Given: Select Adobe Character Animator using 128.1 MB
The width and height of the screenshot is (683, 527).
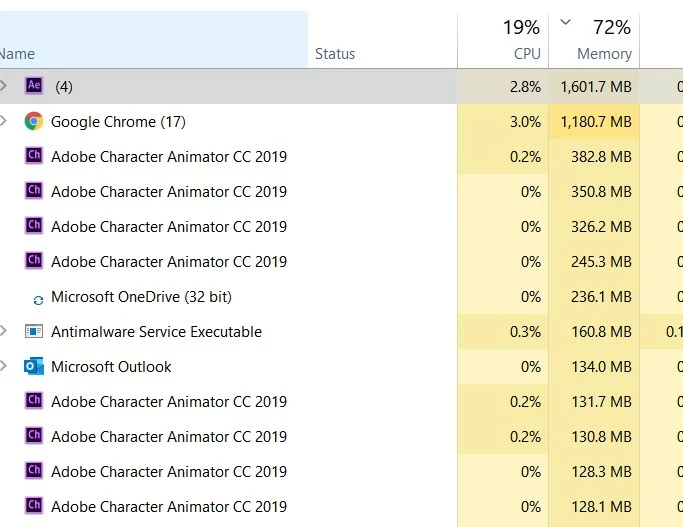Looking at the screenshot, I should (x=342, y=507).
